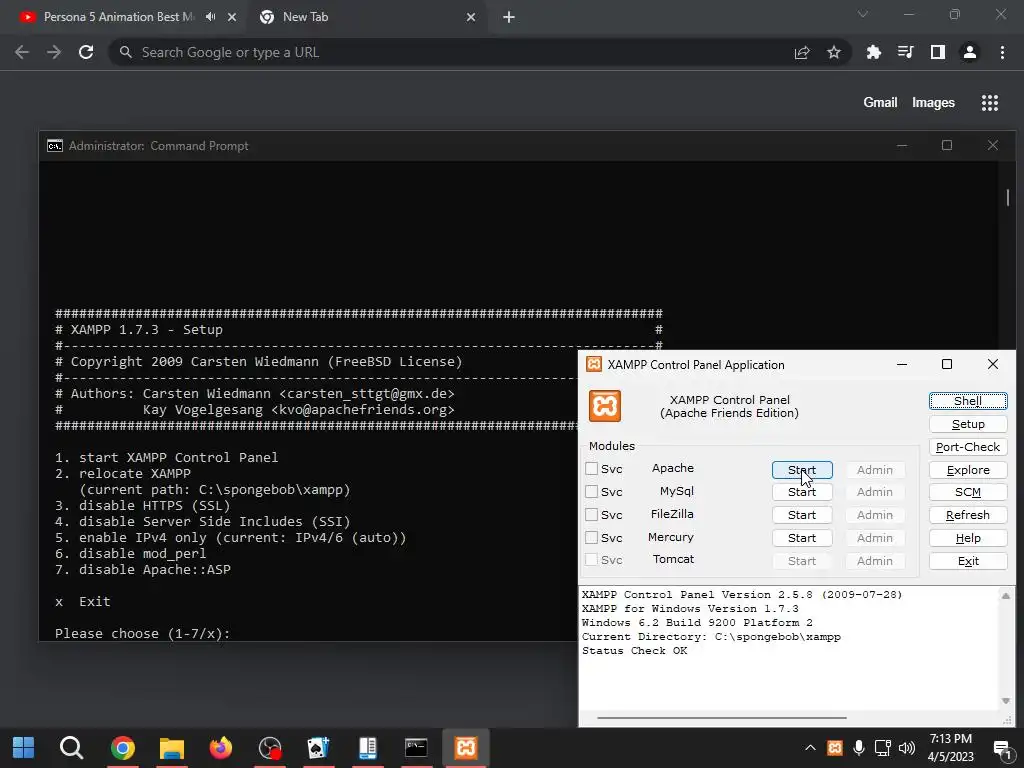The height and width of the screenshot is (768, 1024).
Task: Open taskbar Search
Action: [71, 747]
